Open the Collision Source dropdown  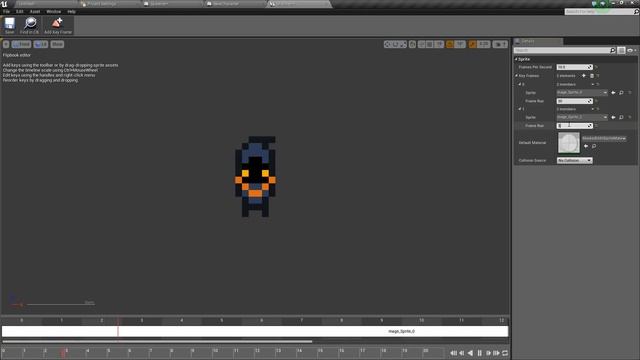coord(574,160)
